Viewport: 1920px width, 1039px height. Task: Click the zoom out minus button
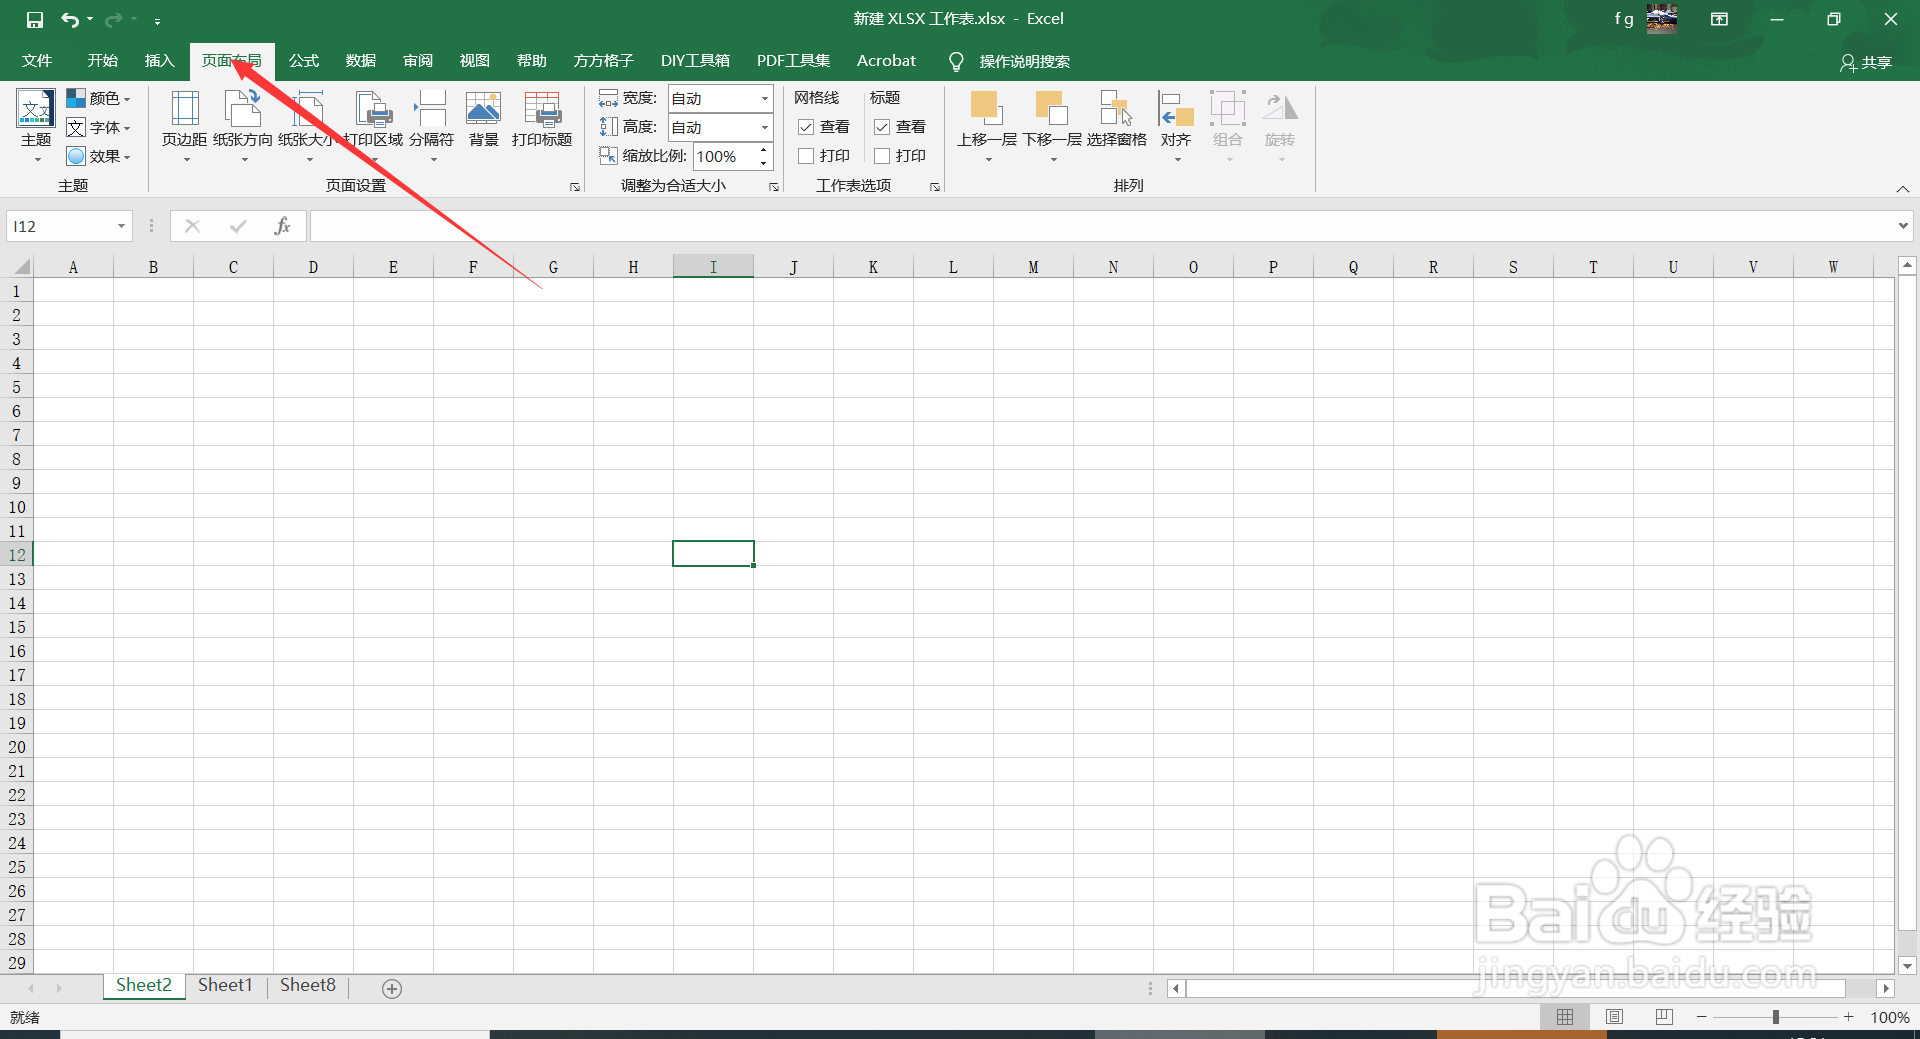[1702, 1017]
